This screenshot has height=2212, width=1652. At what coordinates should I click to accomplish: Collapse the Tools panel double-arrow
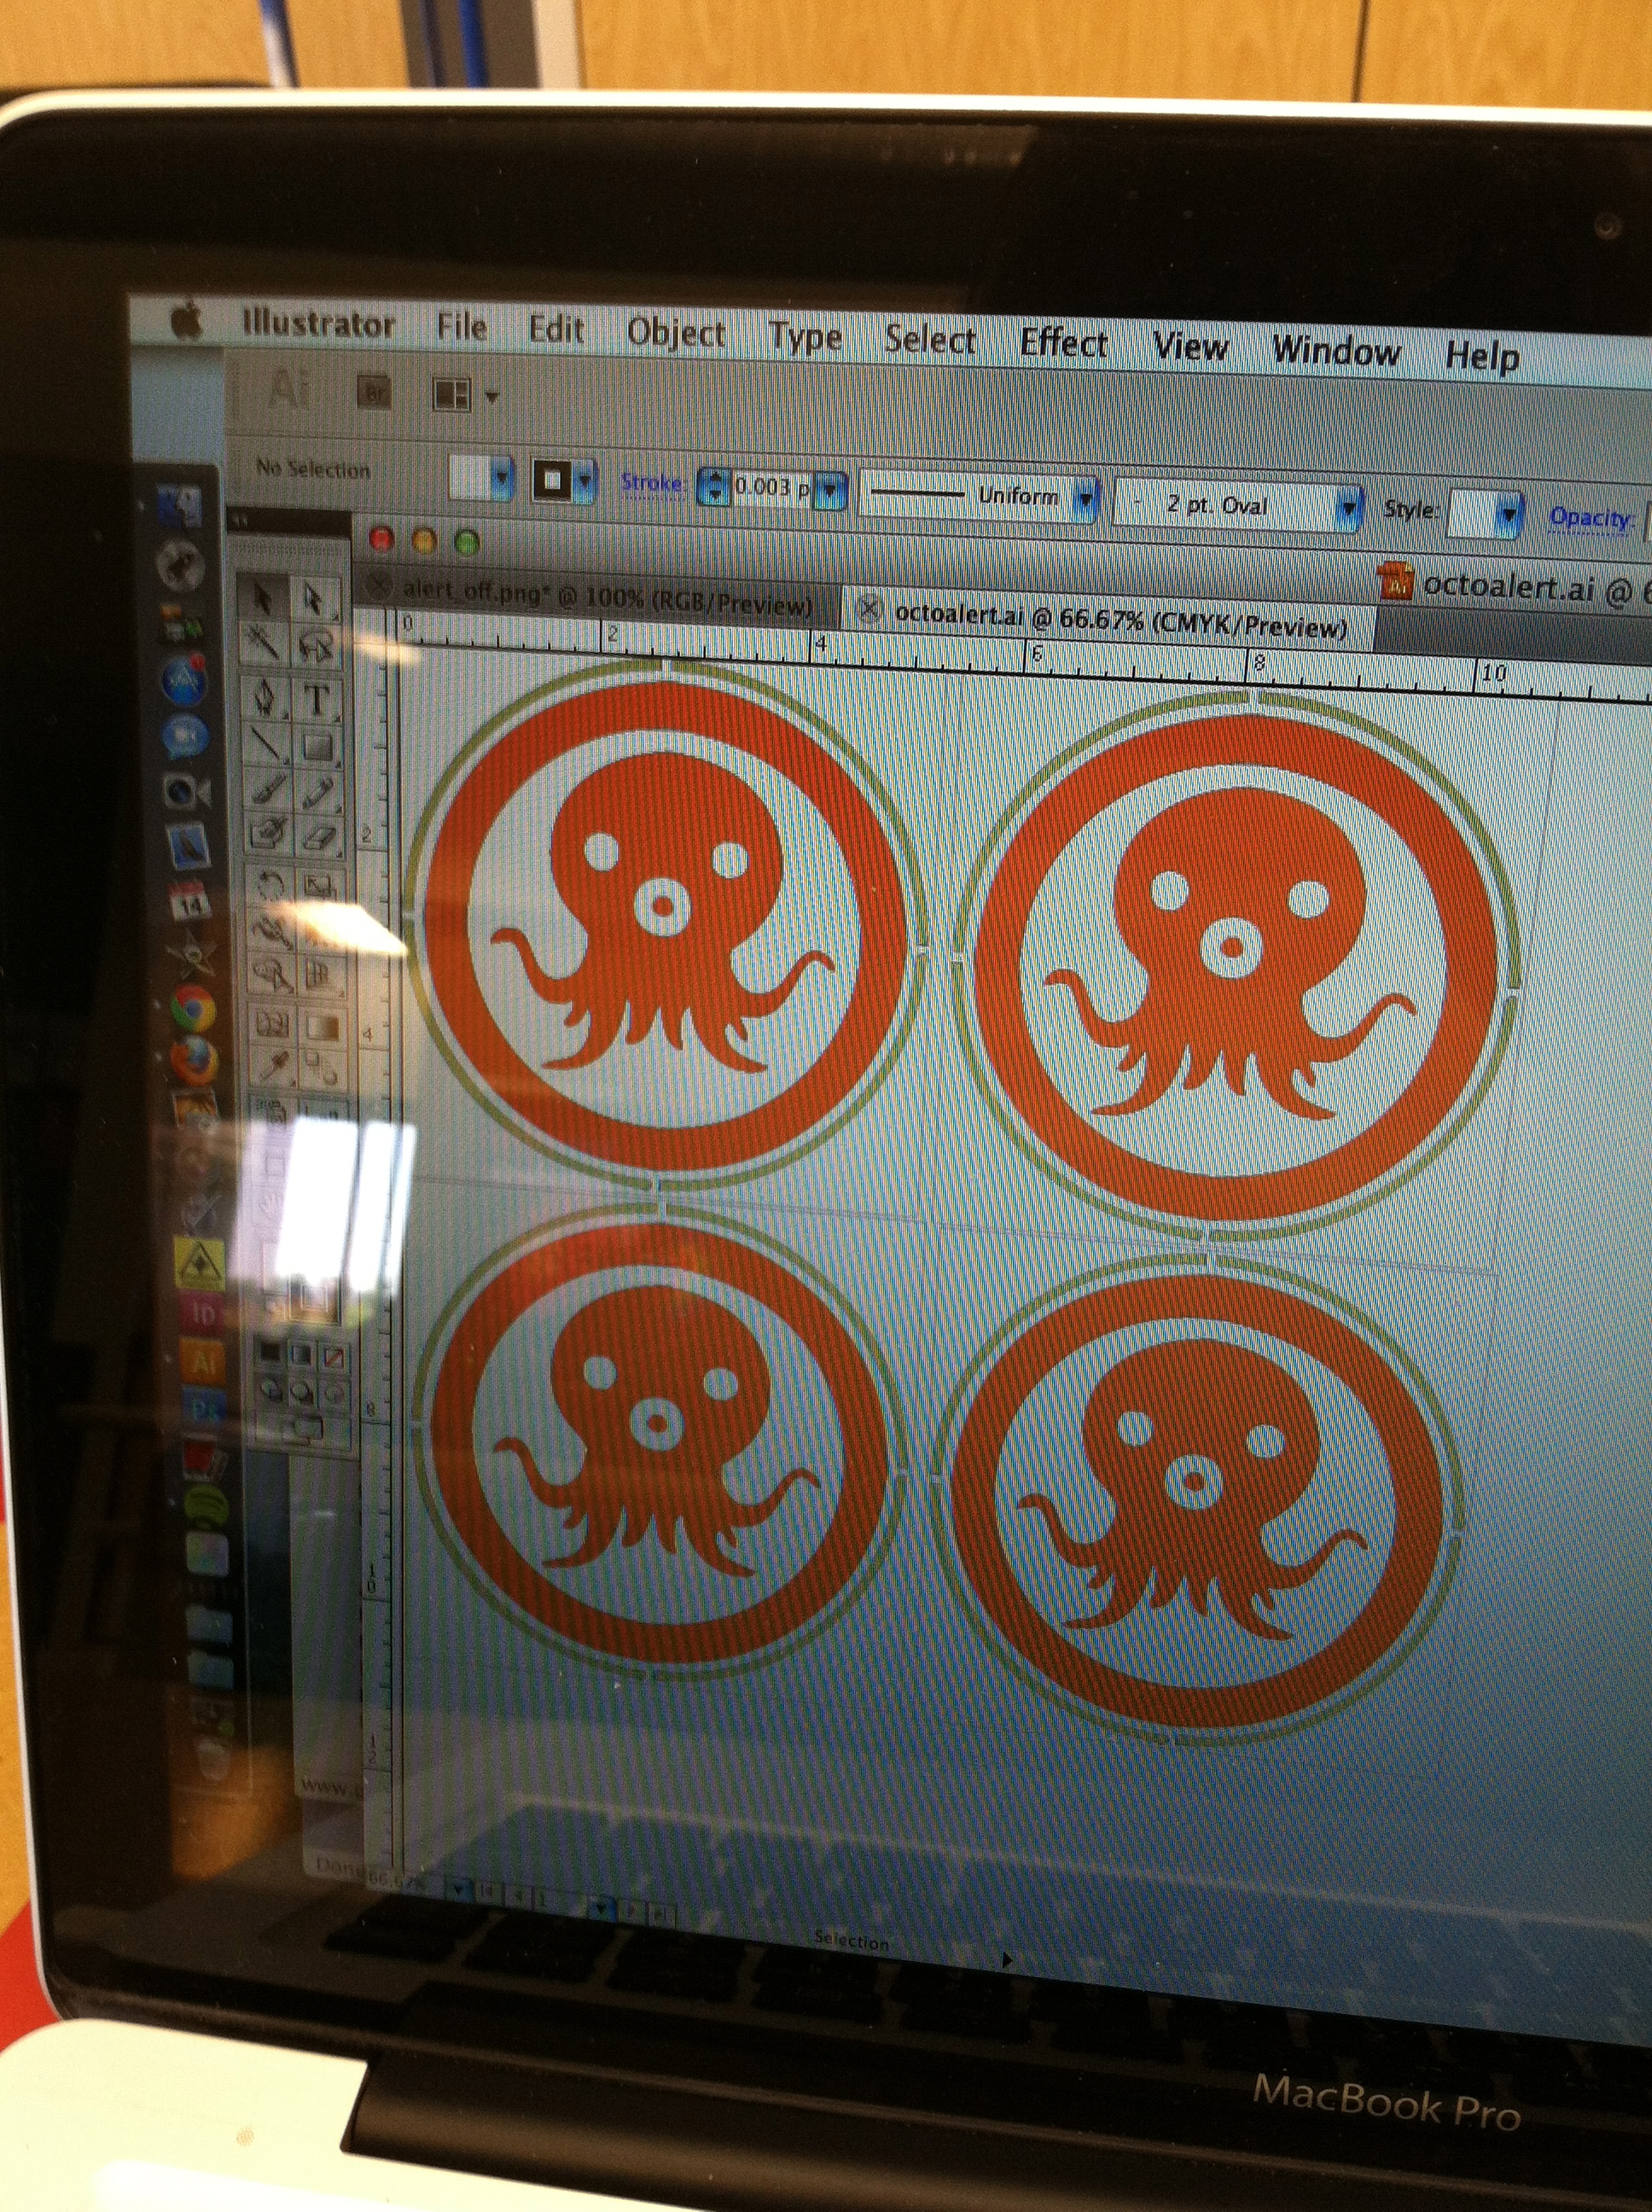coord(241,520)
